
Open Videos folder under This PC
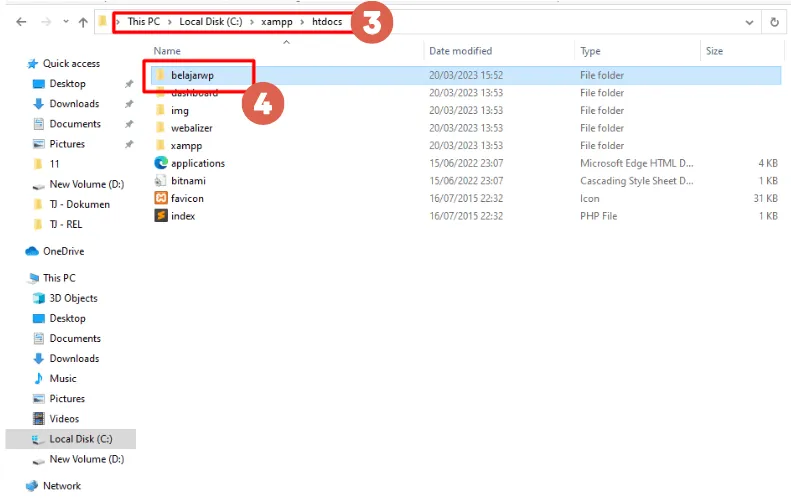tap(64, 419)
